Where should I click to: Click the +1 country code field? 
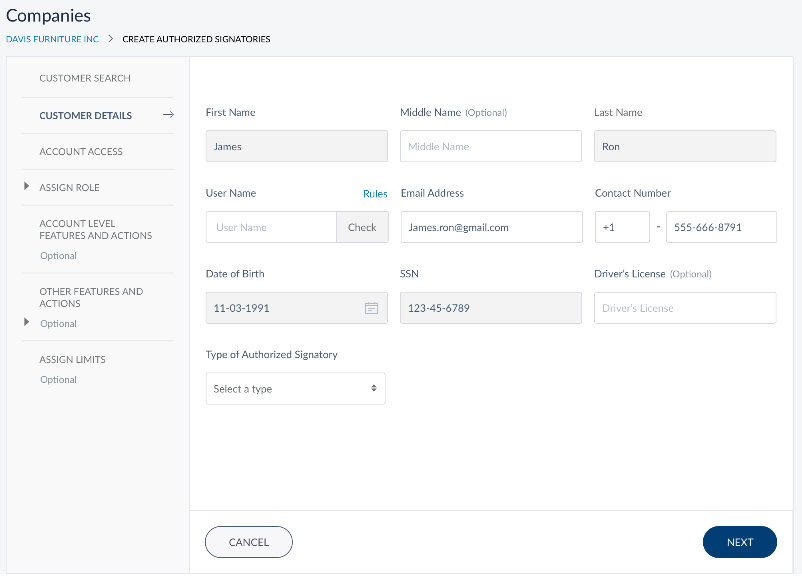[x=622, y=227]
